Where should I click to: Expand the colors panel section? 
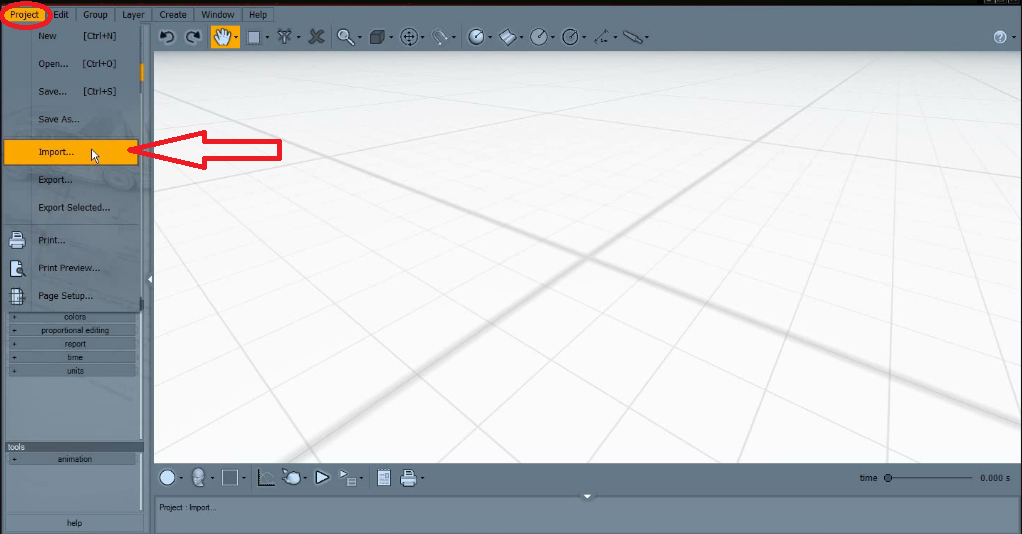pos(72,317)
